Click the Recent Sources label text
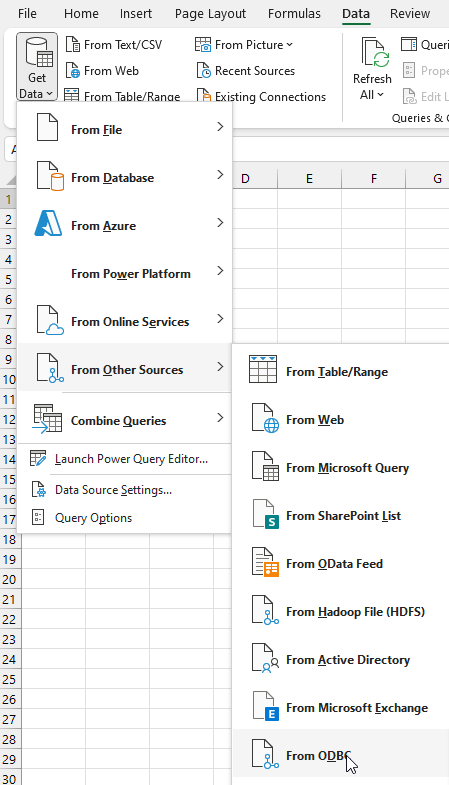 click(x=255, y=71)
